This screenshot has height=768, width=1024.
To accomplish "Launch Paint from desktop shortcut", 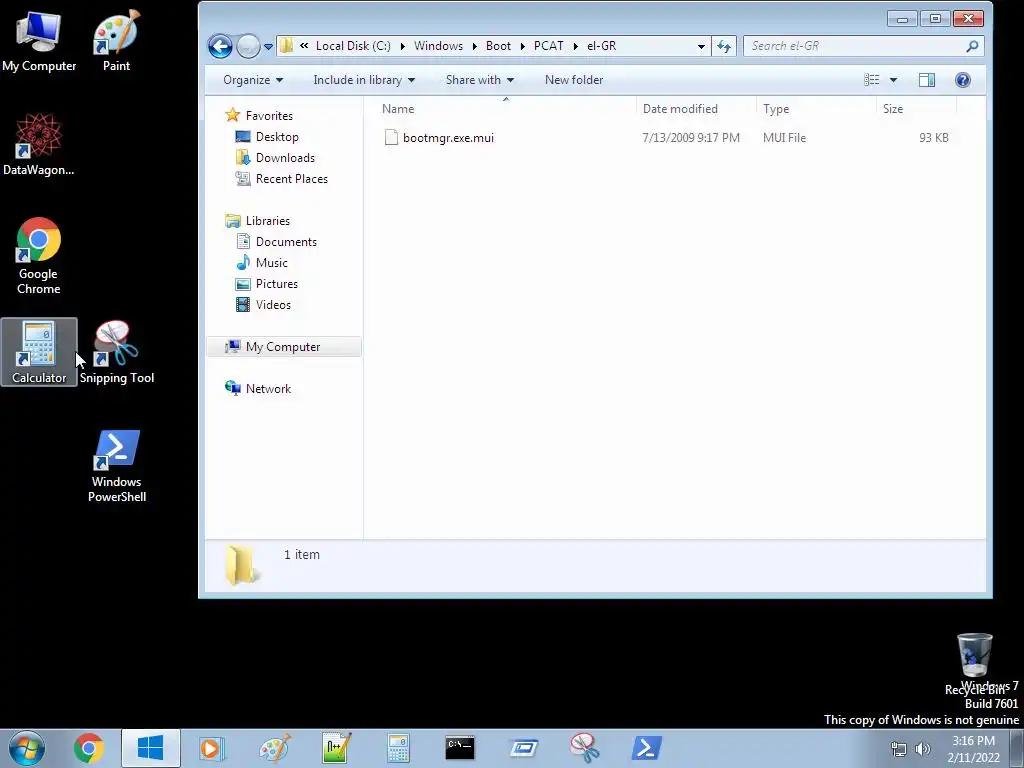I will [x=116, y=41].
